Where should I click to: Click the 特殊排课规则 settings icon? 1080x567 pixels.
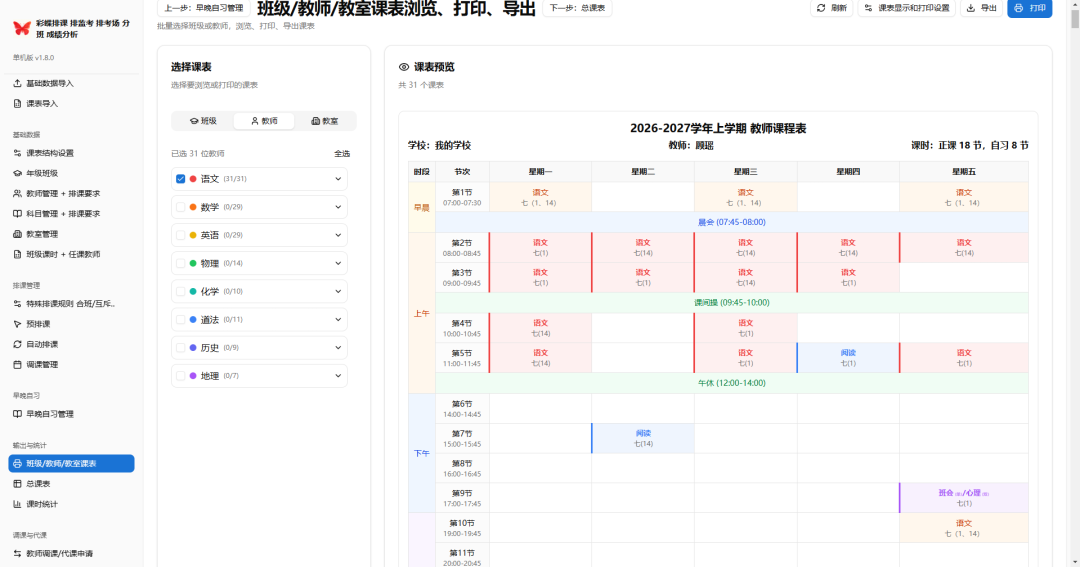pyautogui.click(x=17, y=303)
